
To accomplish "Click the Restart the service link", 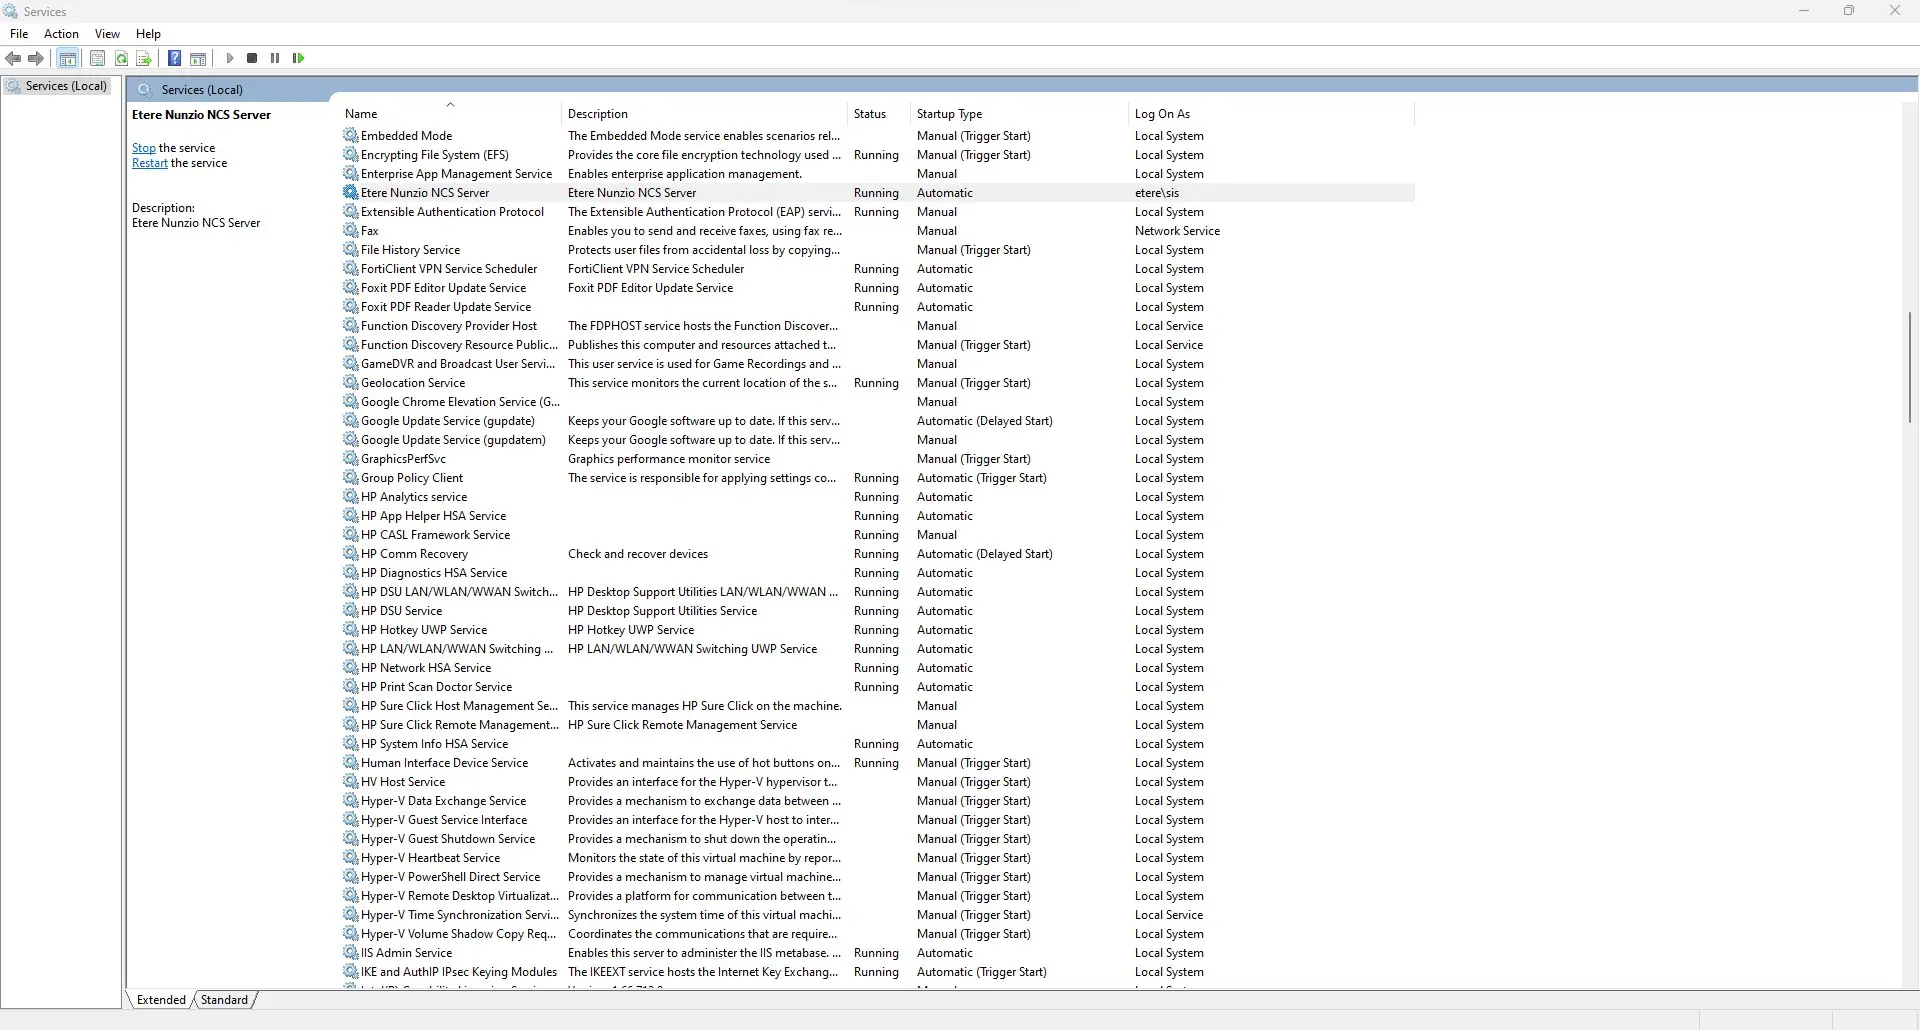I will (150, 163).
